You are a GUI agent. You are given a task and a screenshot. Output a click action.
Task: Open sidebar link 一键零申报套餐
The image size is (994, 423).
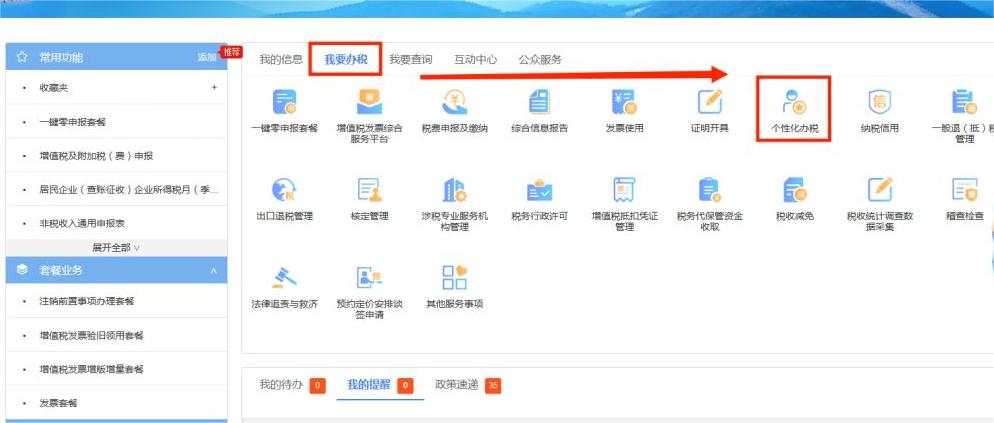(x=72, y=122)
